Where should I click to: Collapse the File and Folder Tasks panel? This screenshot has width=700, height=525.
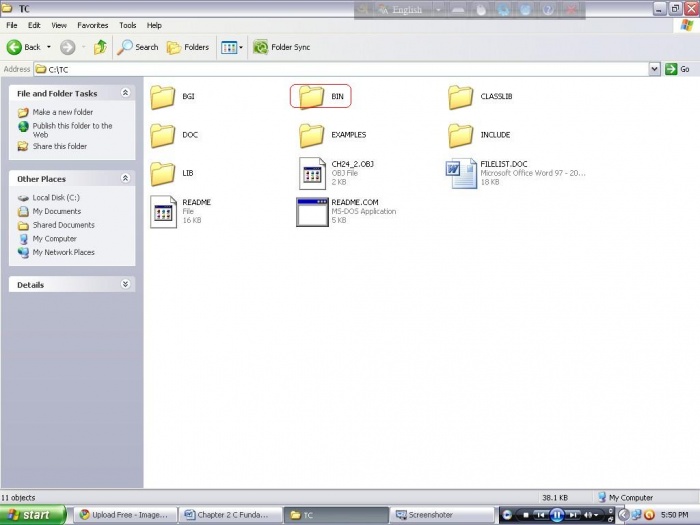click(125, 93)
